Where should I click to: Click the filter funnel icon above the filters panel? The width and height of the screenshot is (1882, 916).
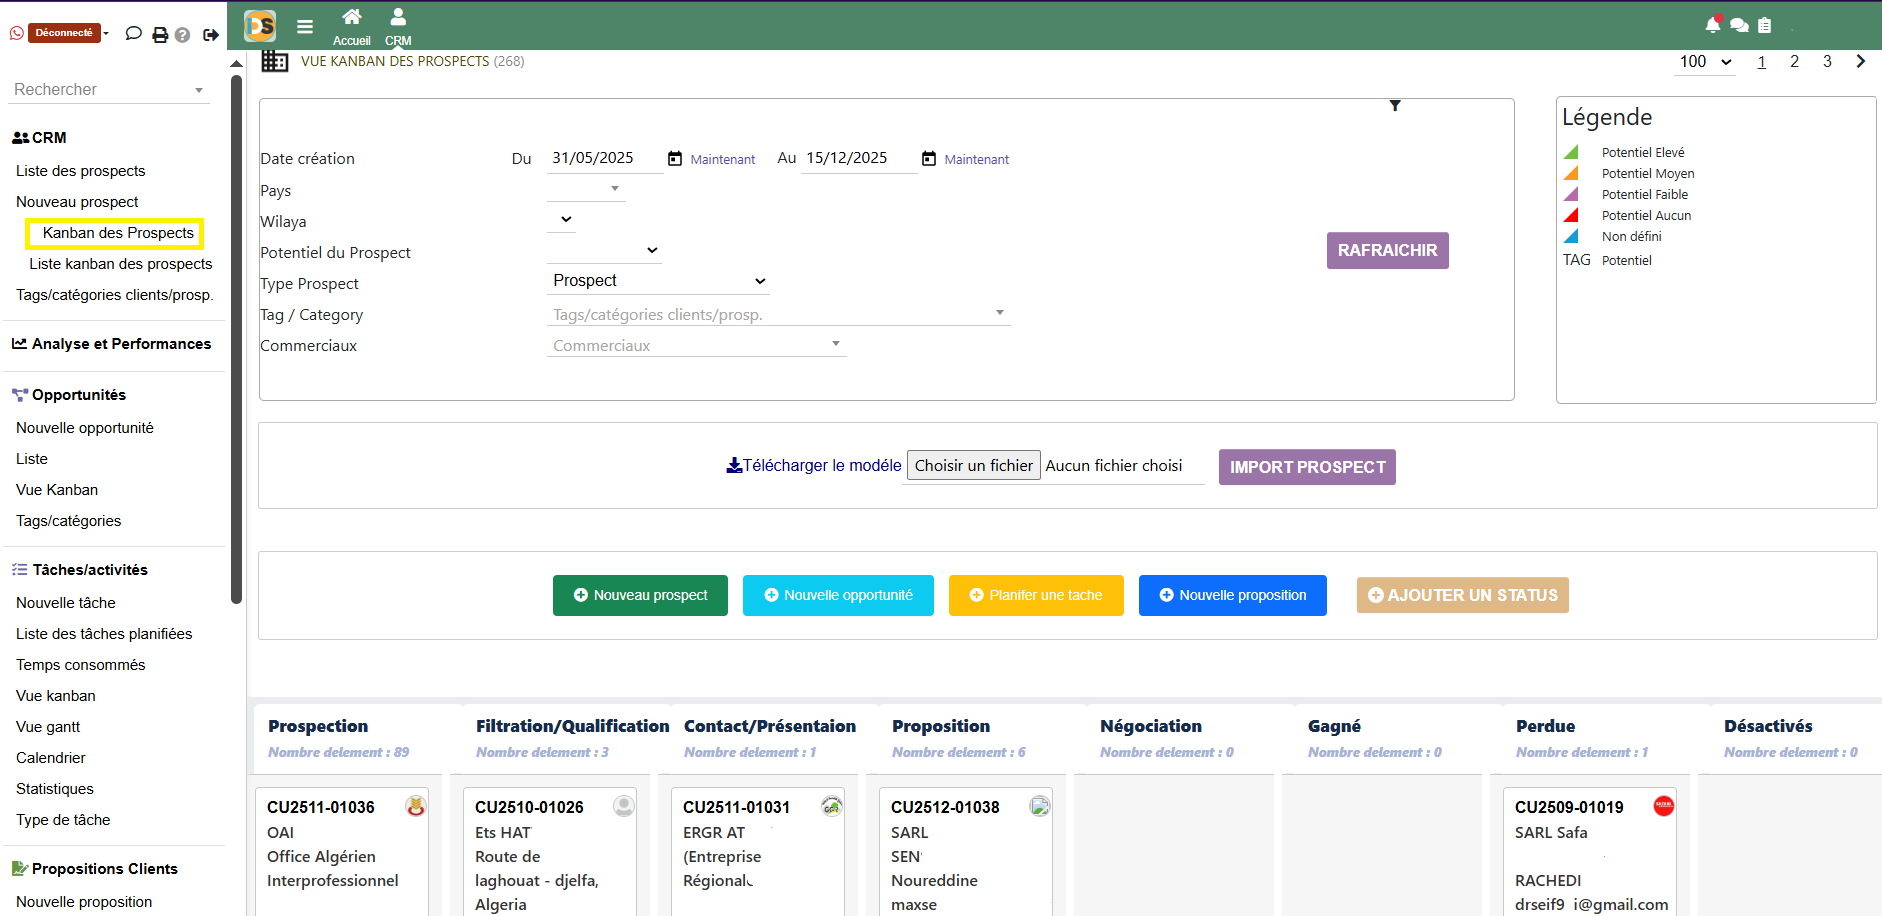tap(1395, 105)
